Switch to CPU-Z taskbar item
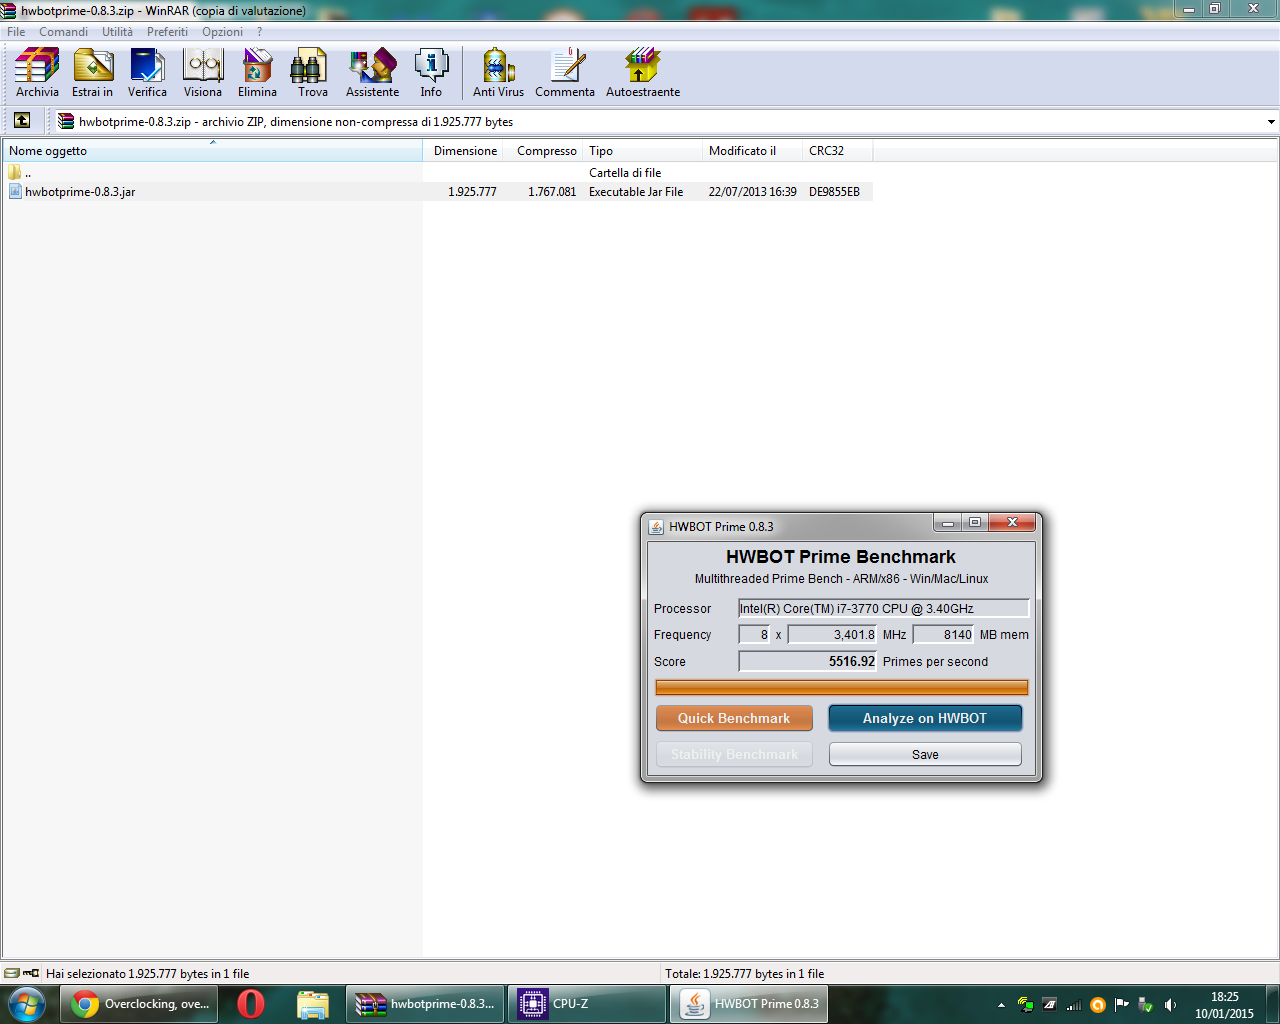Image resolution: width=1280 pixels, height=1024 pixels. click(586, 1004)
